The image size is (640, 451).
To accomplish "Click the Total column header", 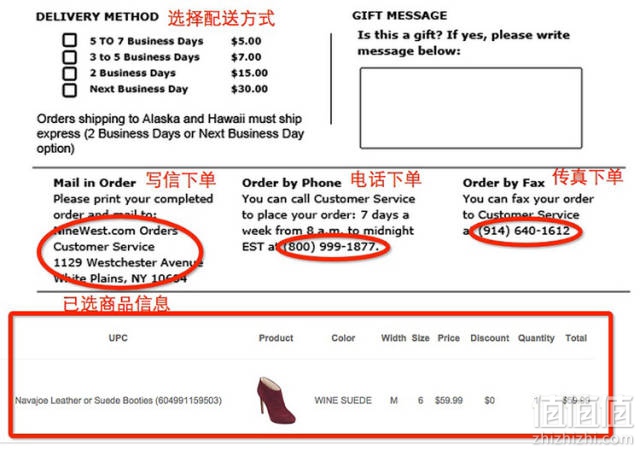I will coord(576,338).
